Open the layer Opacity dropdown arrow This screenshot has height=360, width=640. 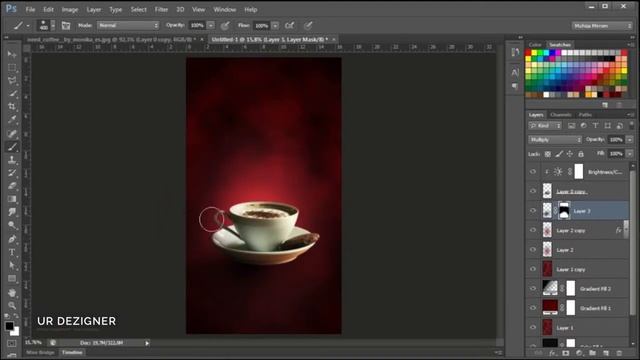coord(630,140)
